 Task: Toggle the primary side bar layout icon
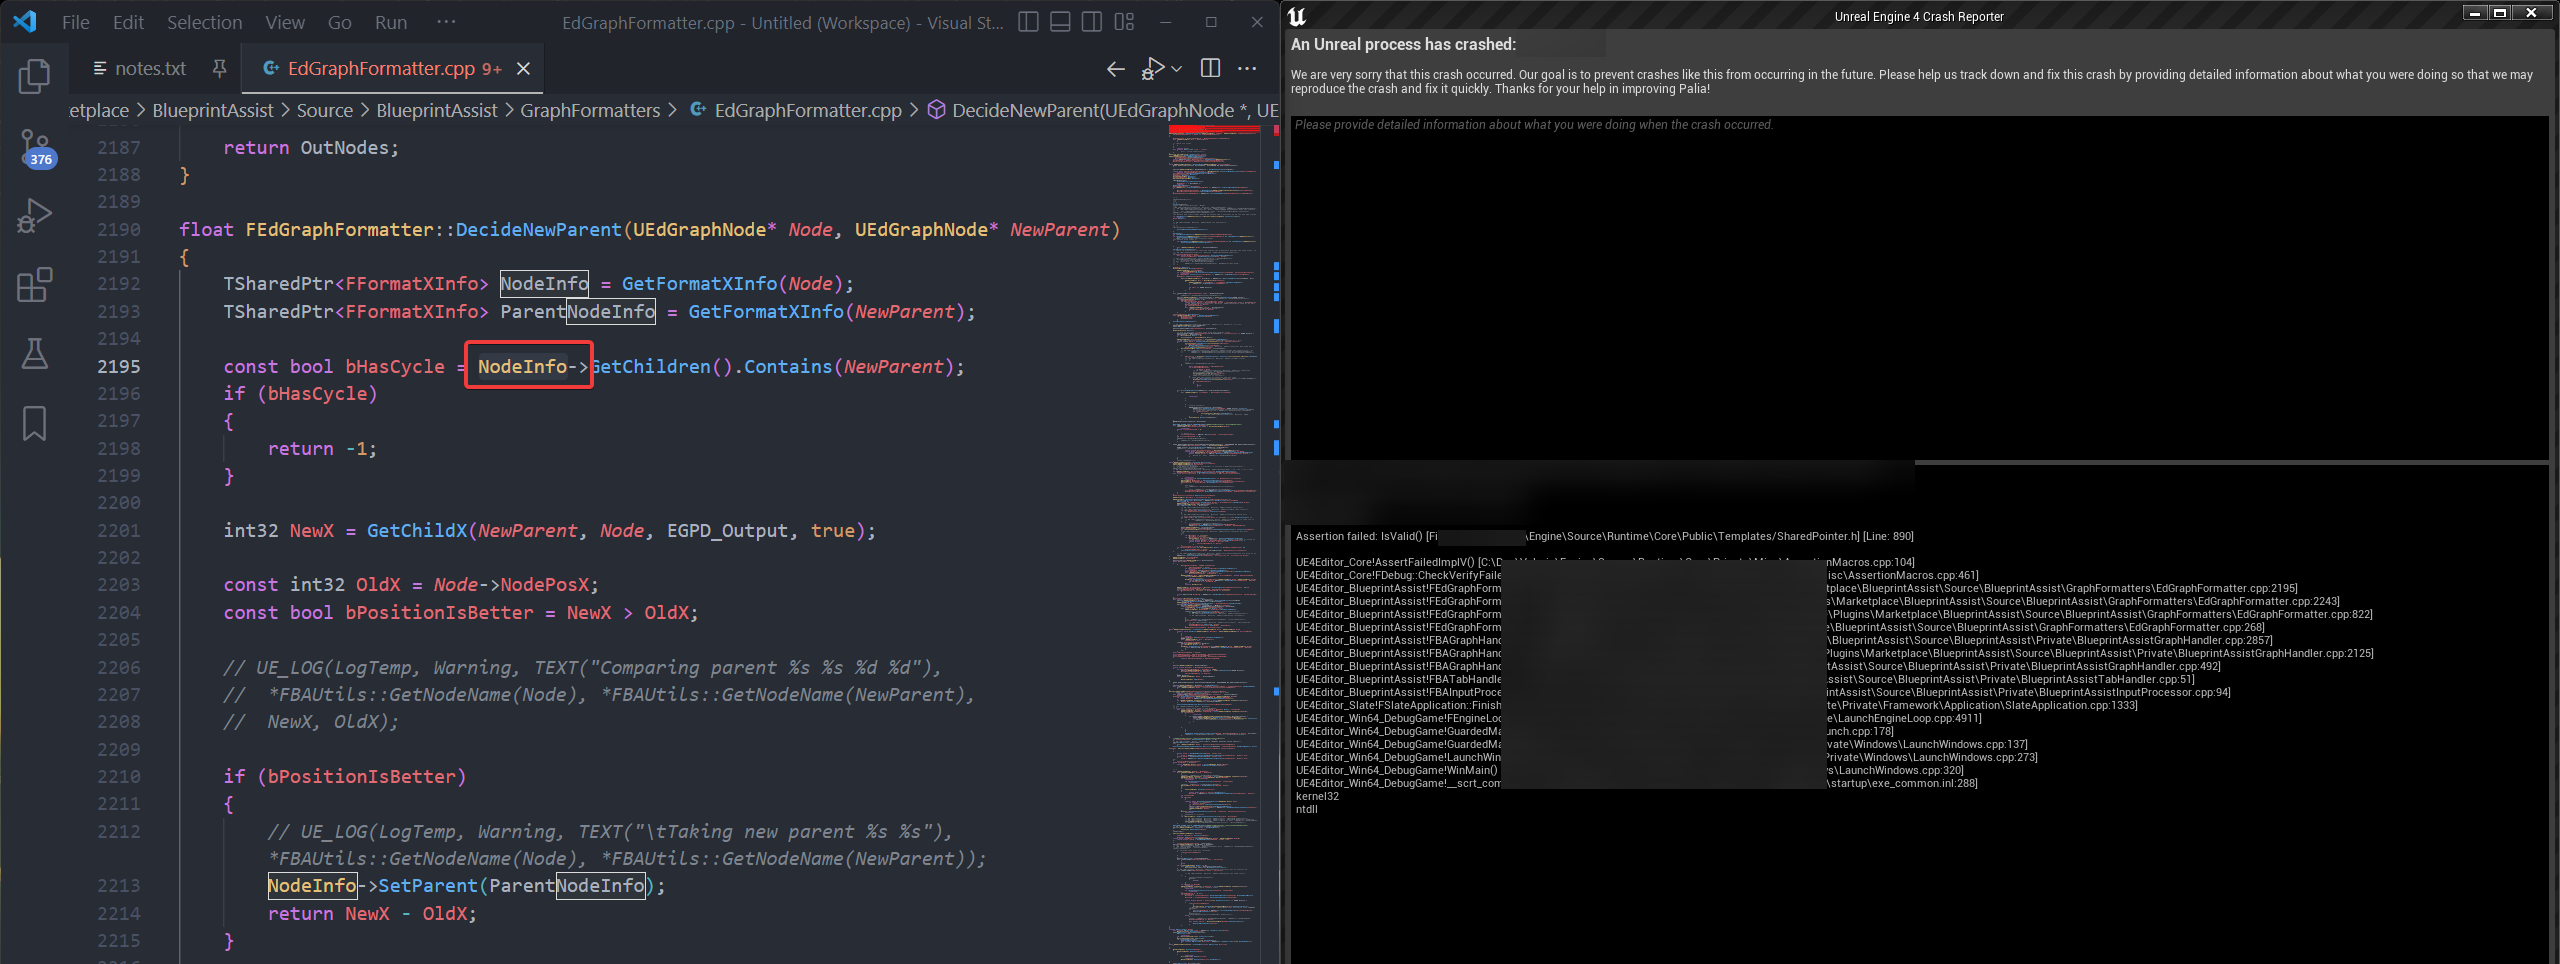point(1028,22)
